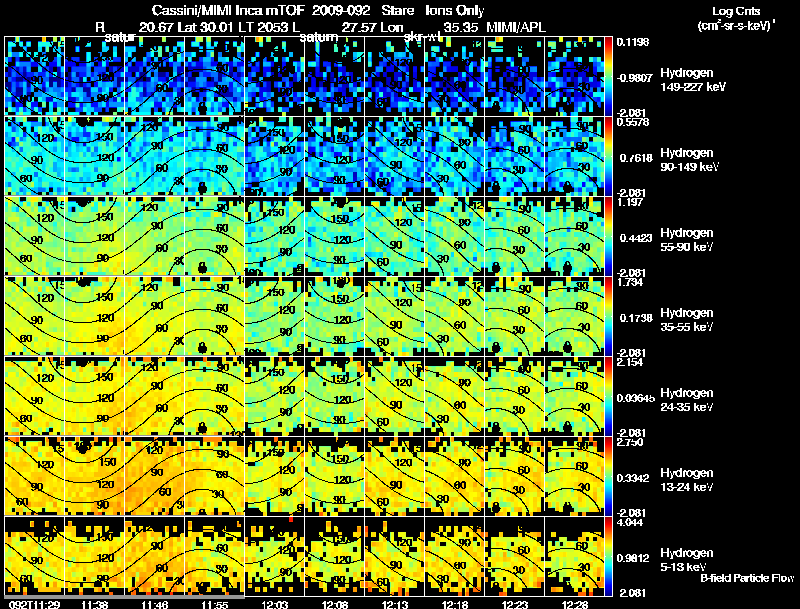The height and width of the screenshot is (609, 800).
Task: Click the 0.4423 scale midpoint value
Action: coord(636,238)
